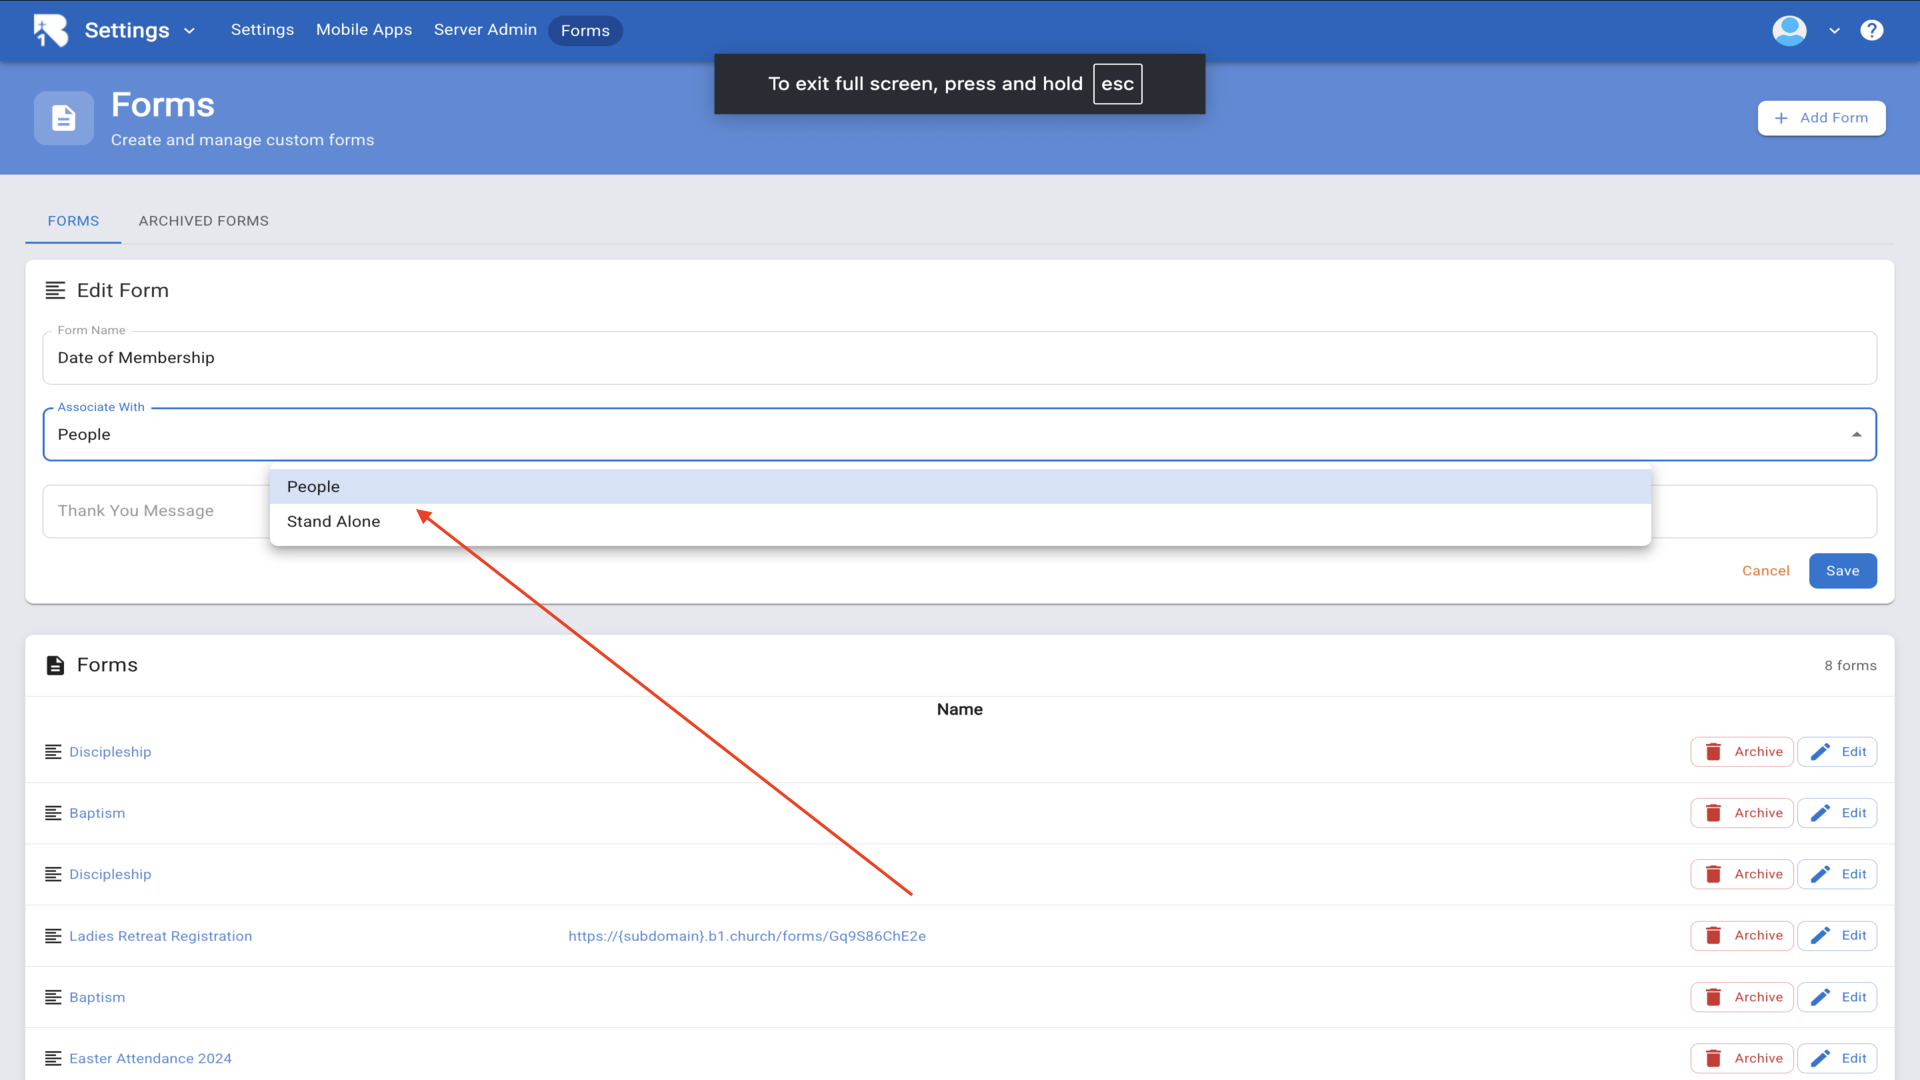Click the Form Name input field
1920x1080 pixels.
point(958,358)
